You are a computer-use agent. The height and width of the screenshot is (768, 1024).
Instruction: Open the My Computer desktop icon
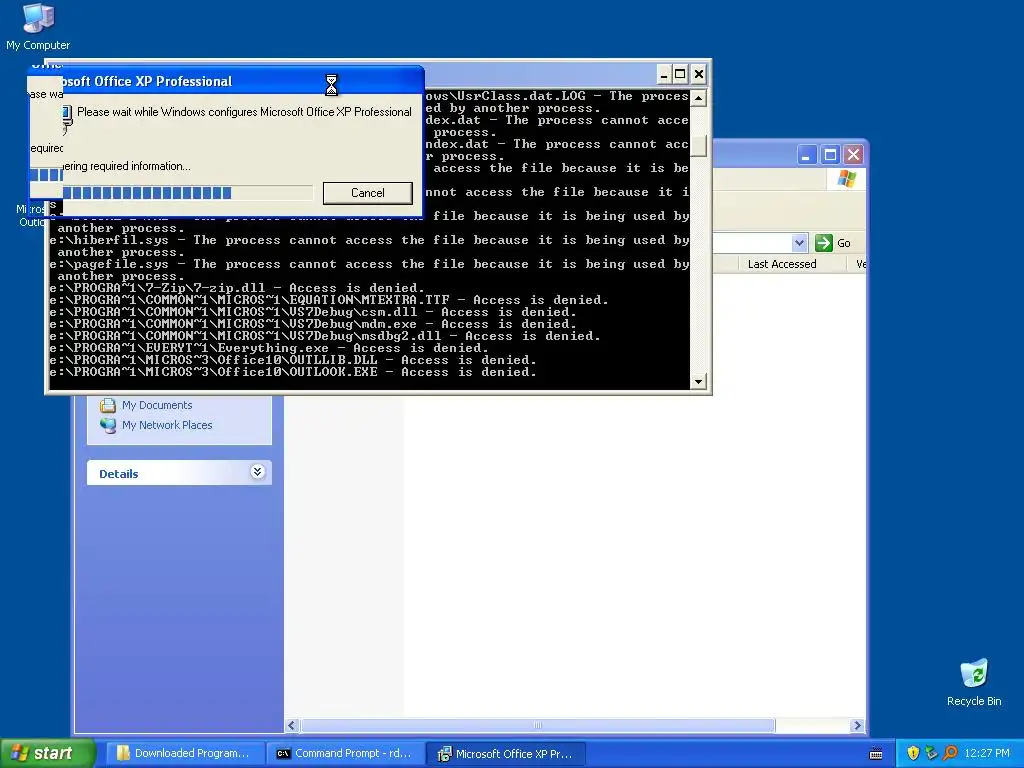(38, 26)
